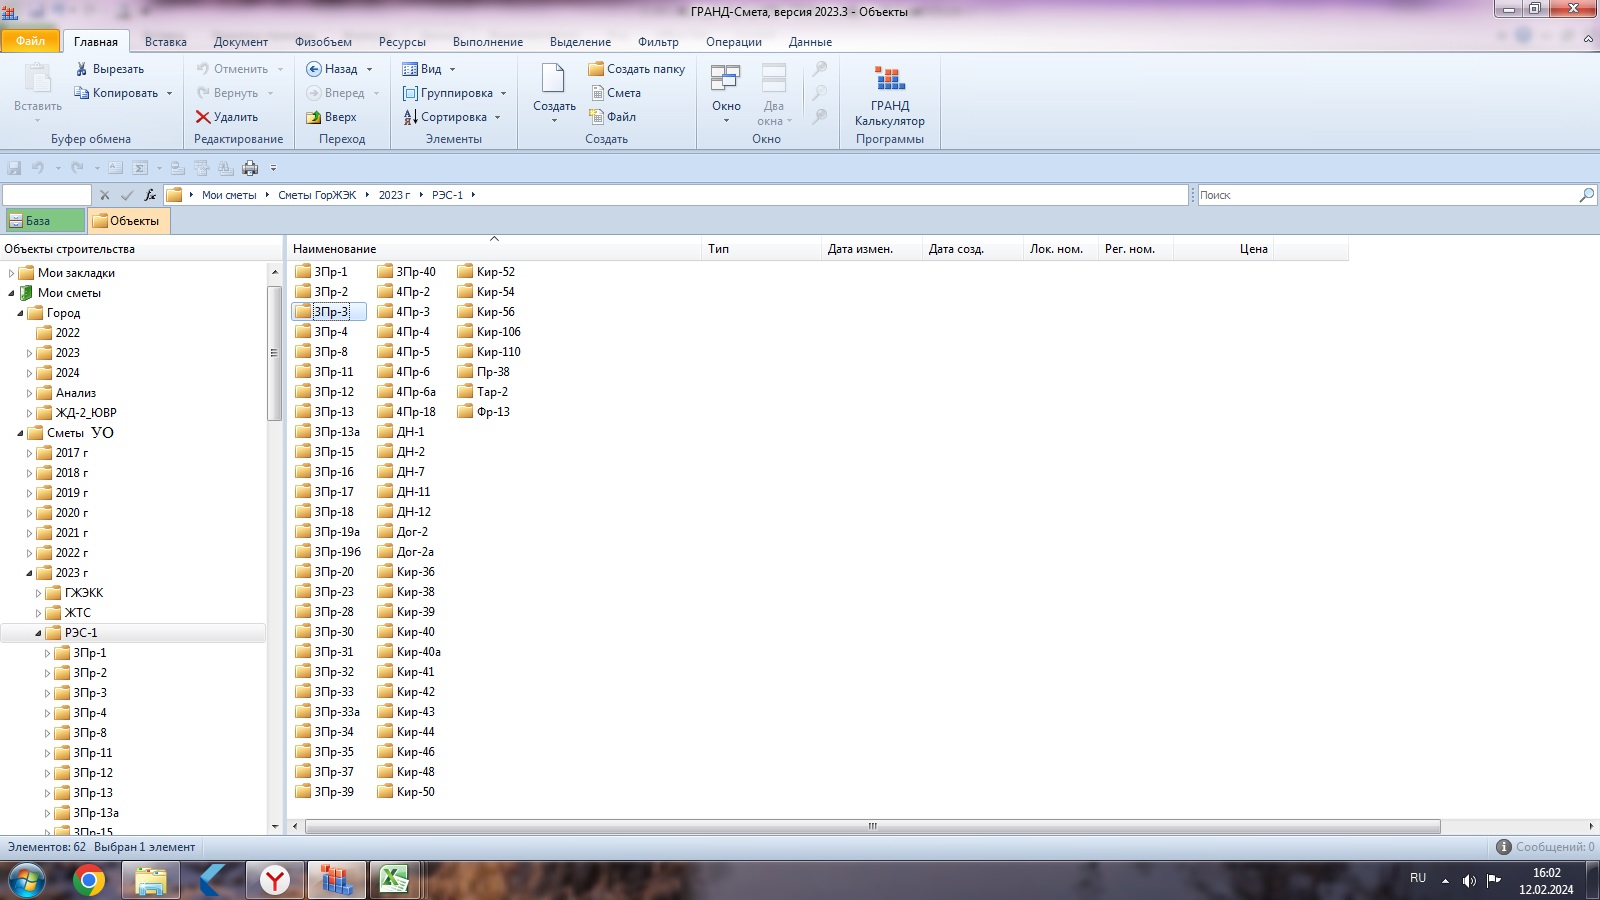Sort by the Наименование column header
This screenshot has width=1600, height=900.
tap(495, 249)
